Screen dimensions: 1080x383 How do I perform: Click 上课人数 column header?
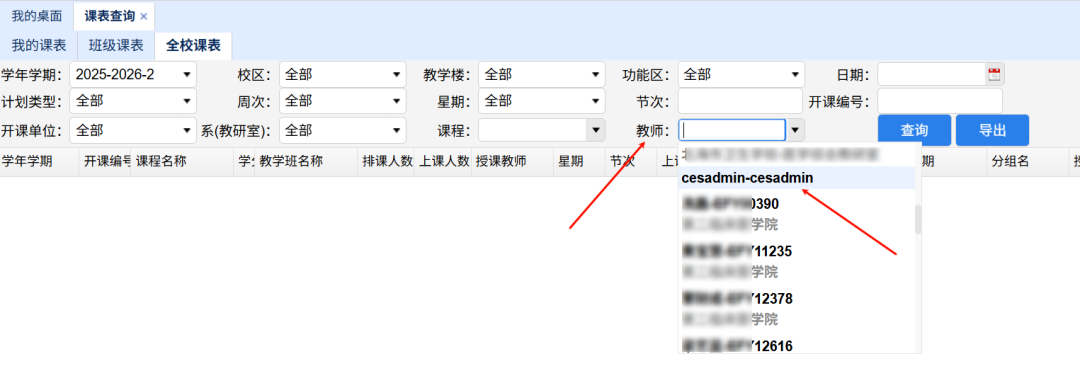click(x=443, y=162)
